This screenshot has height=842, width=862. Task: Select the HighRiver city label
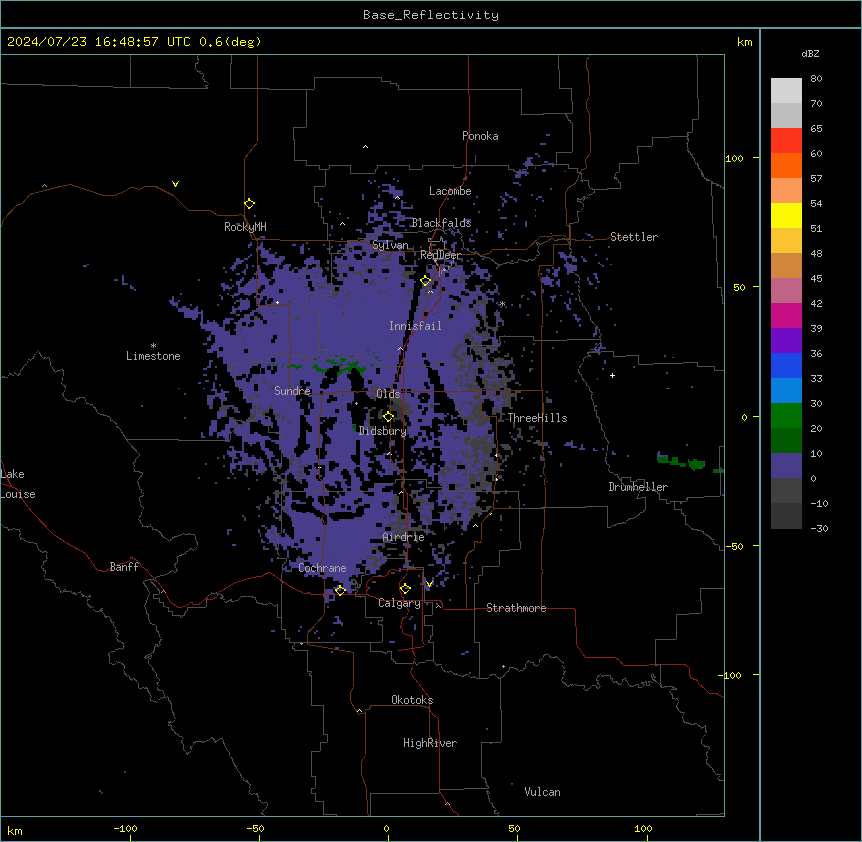point(430,743)
